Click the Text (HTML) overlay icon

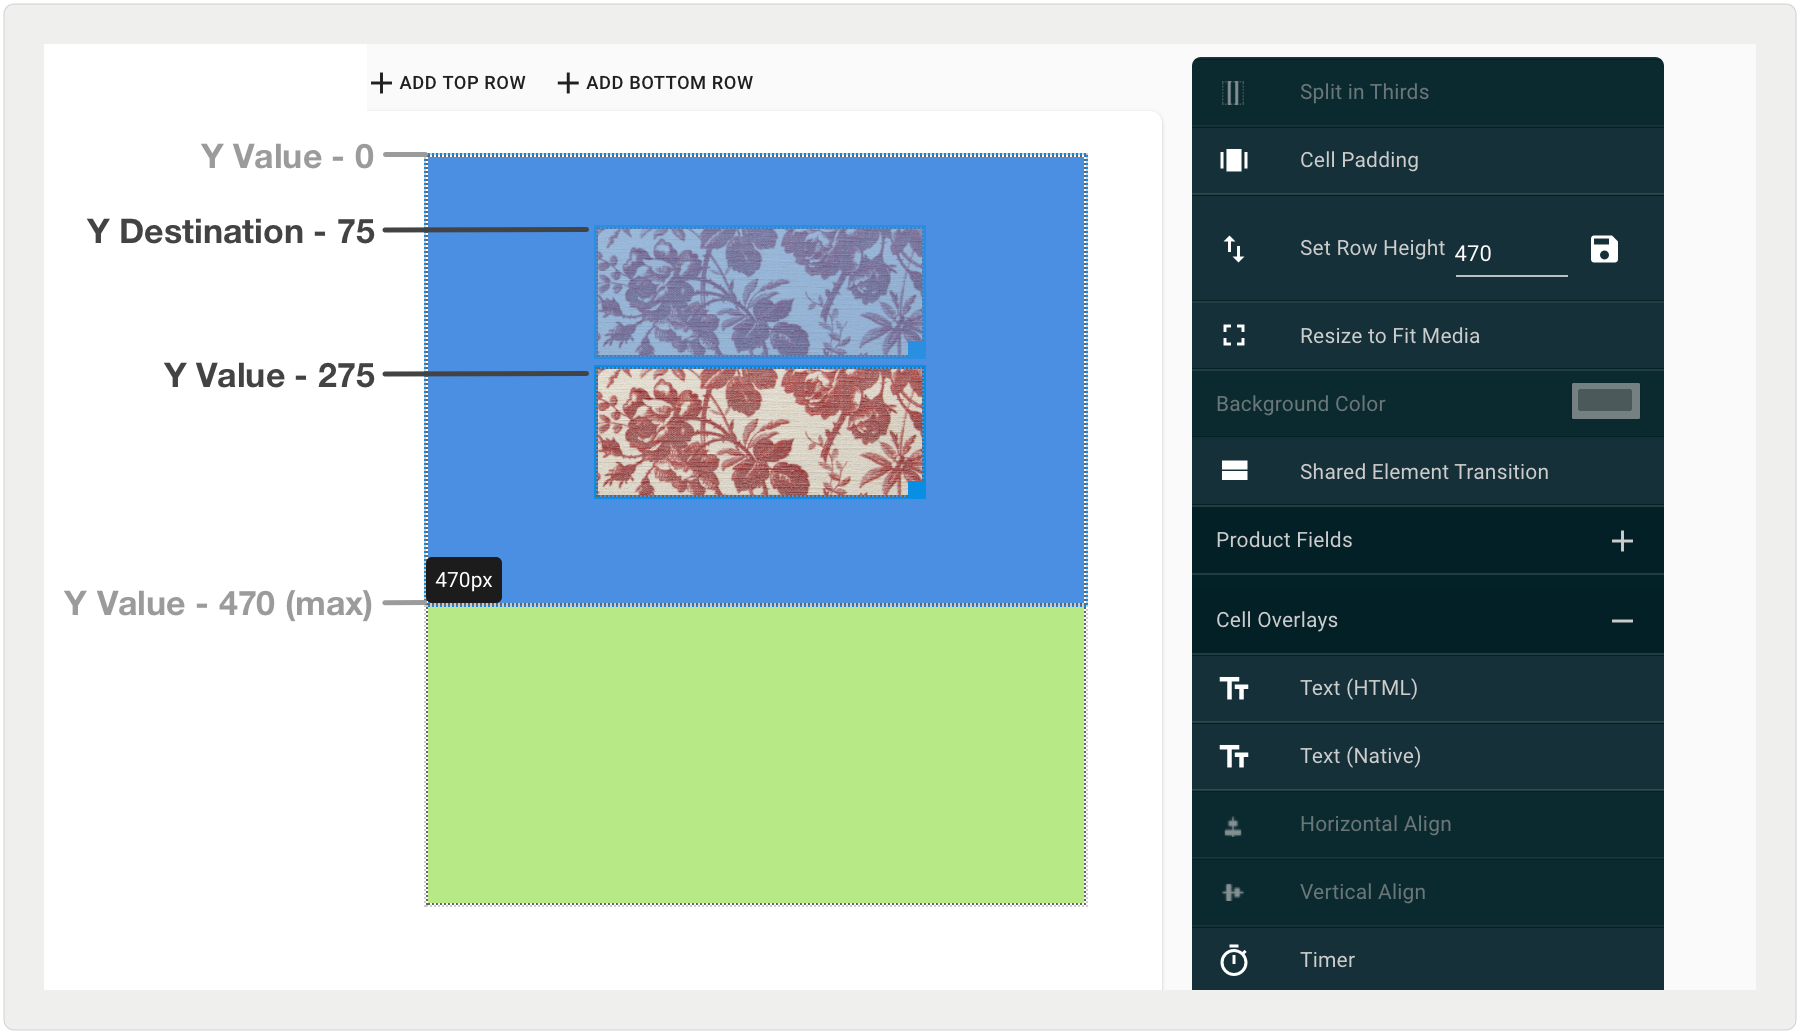coord(1234,688)
